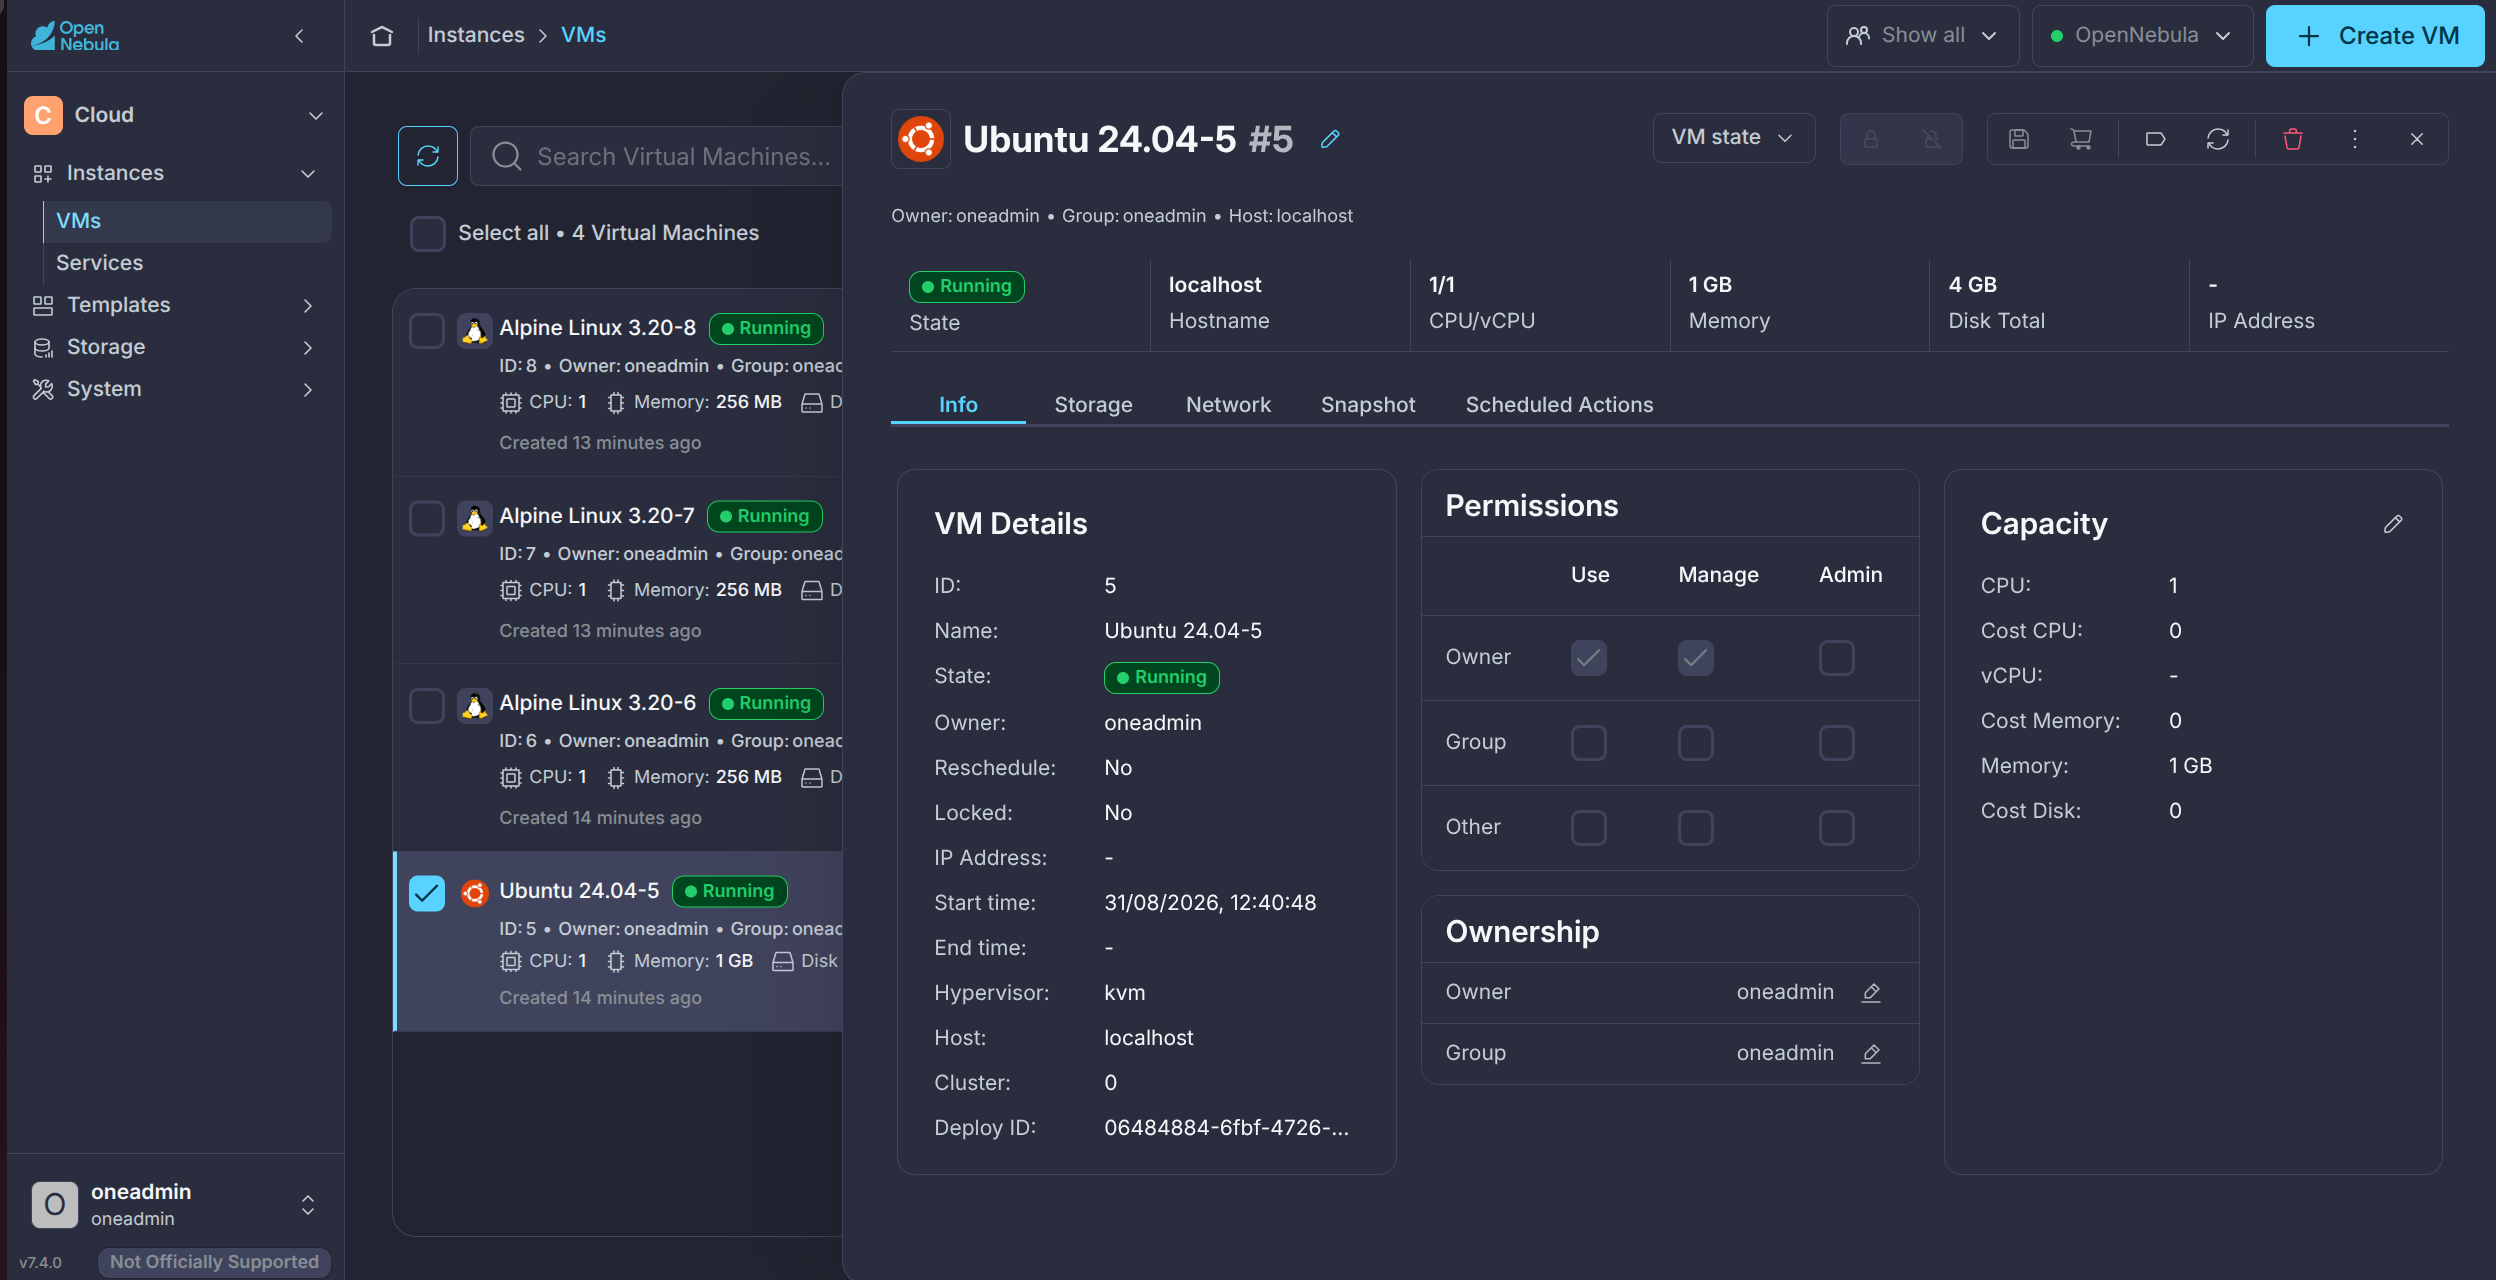The width and height of the screenshot is (2496, 1280).
Task: Click the Alpine Linux 3.20-8 penguin icon
Action: (x=475, y=329)
